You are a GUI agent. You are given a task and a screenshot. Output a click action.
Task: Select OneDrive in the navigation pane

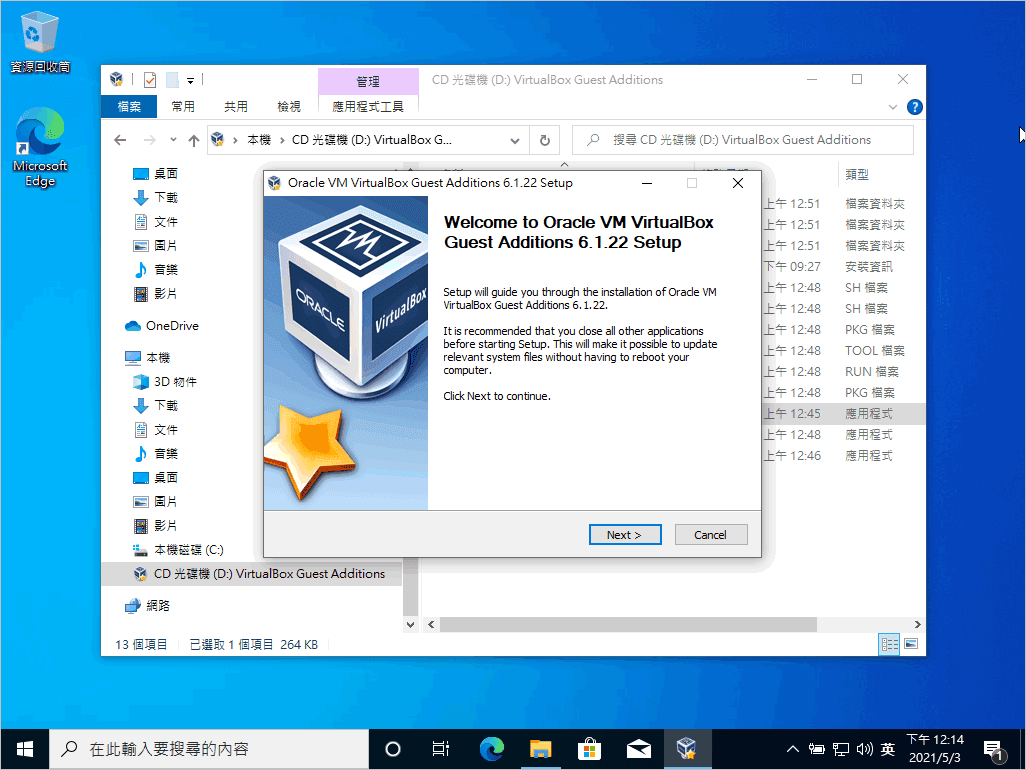pyautogui.click(x=165, y=325)
